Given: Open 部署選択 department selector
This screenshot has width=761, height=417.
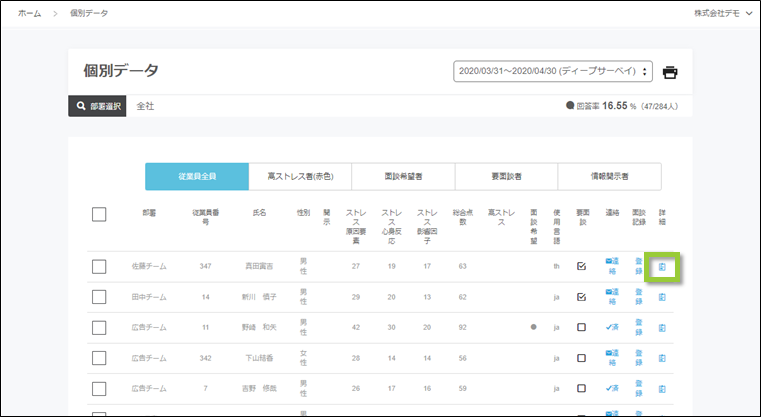Looking at the screenshot, I should 97,106.
